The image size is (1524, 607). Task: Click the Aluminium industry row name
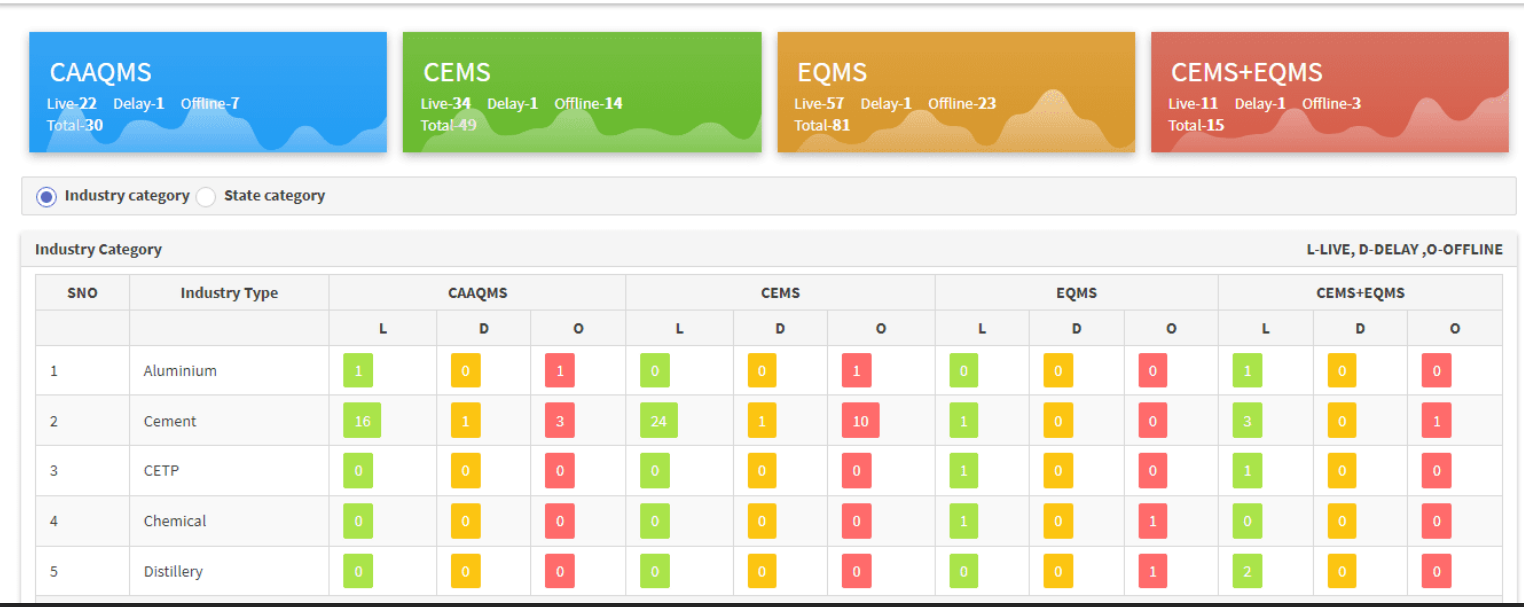point(180,371)
